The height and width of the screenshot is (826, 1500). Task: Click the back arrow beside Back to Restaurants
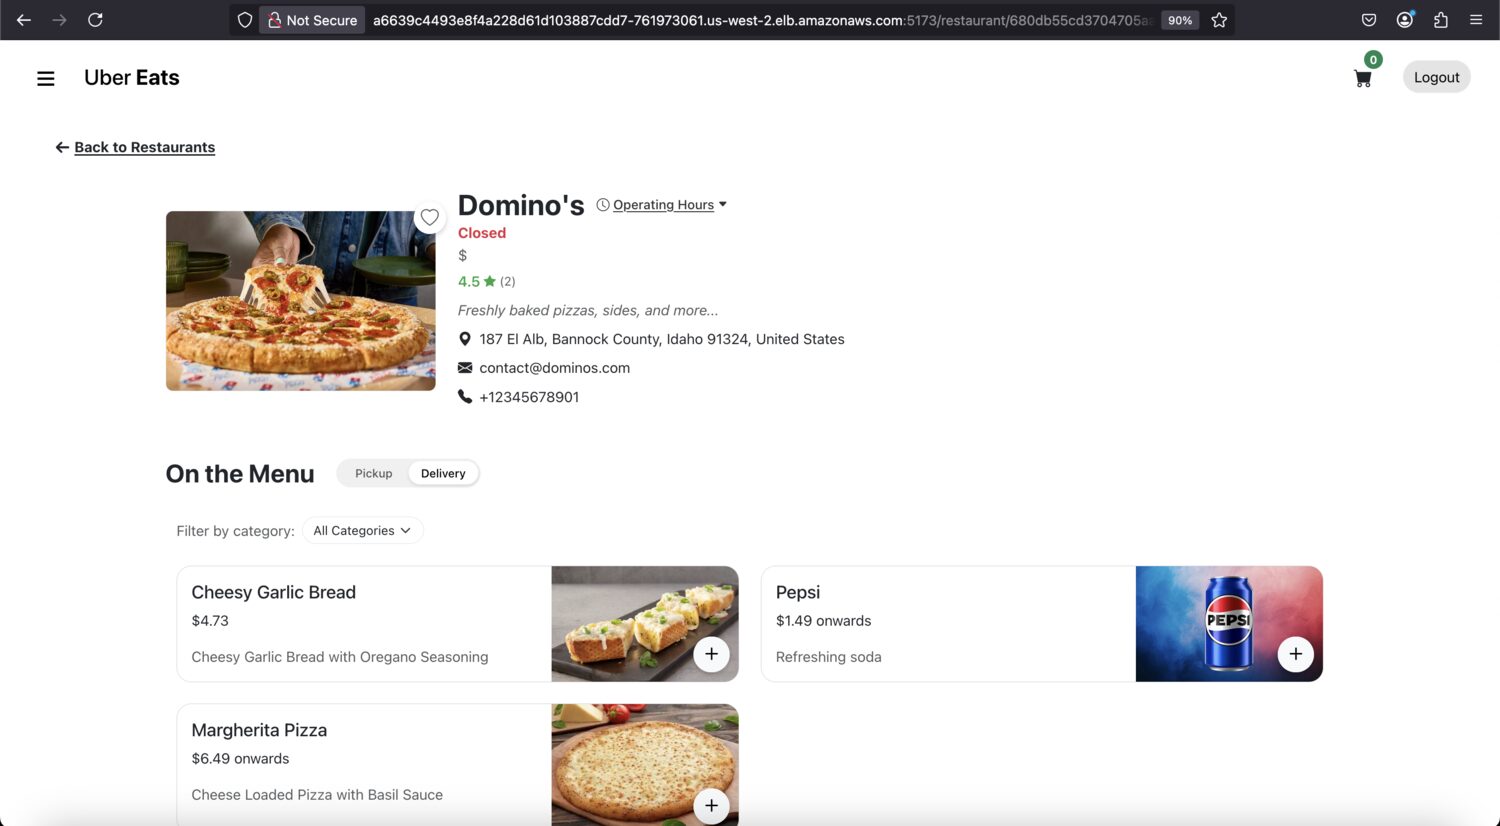62,147
